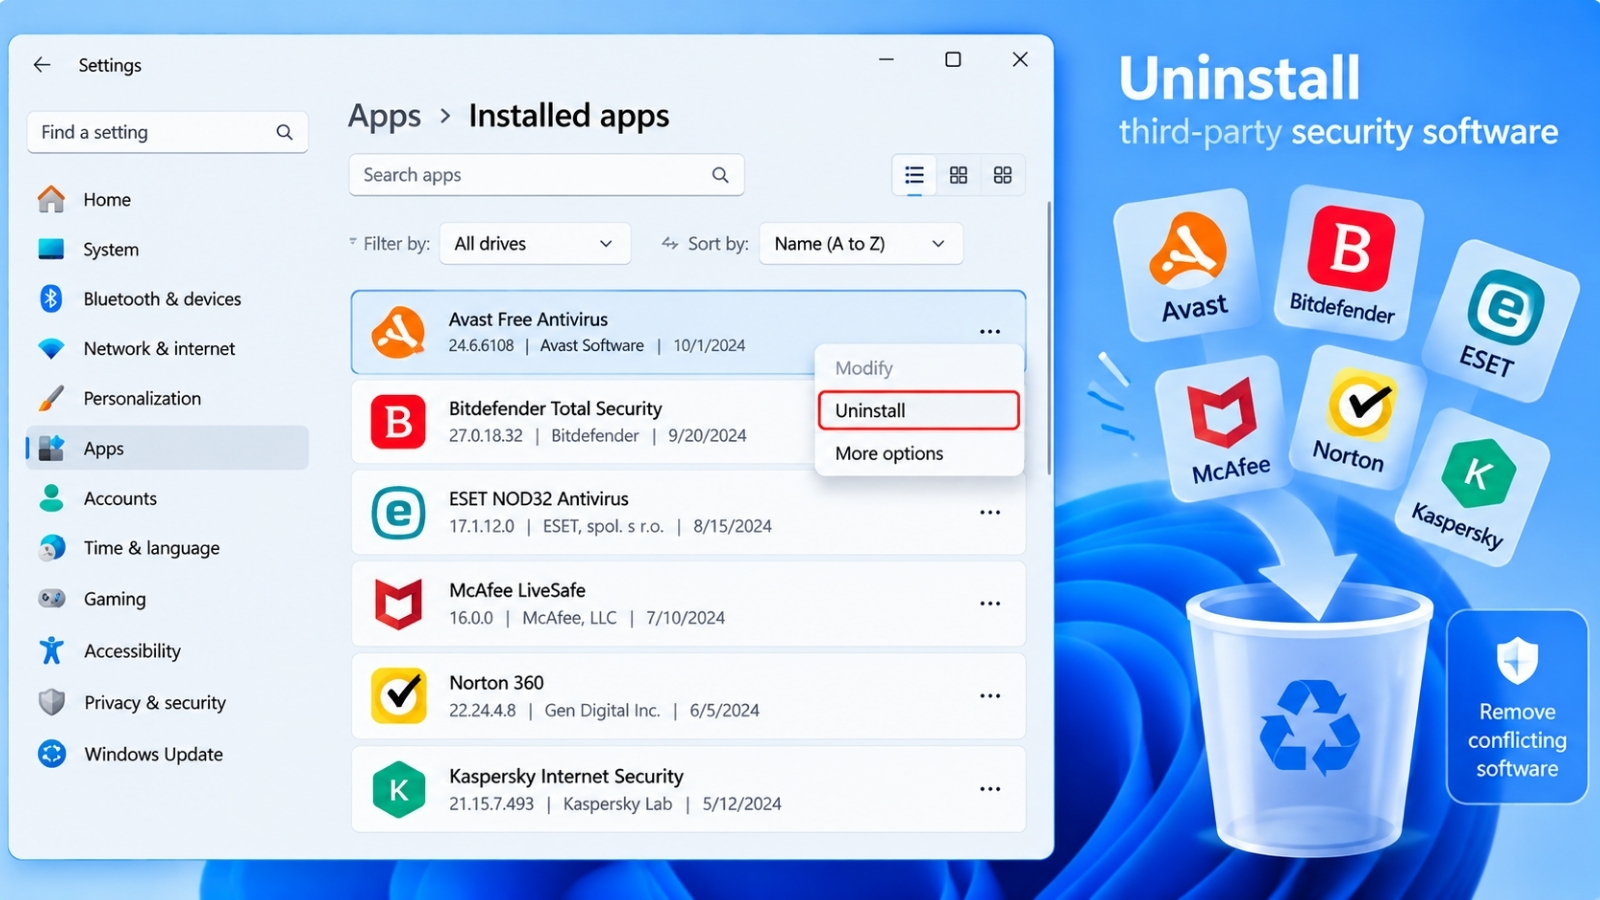Open Bluetooth & devices settings

tap(167, 299)
